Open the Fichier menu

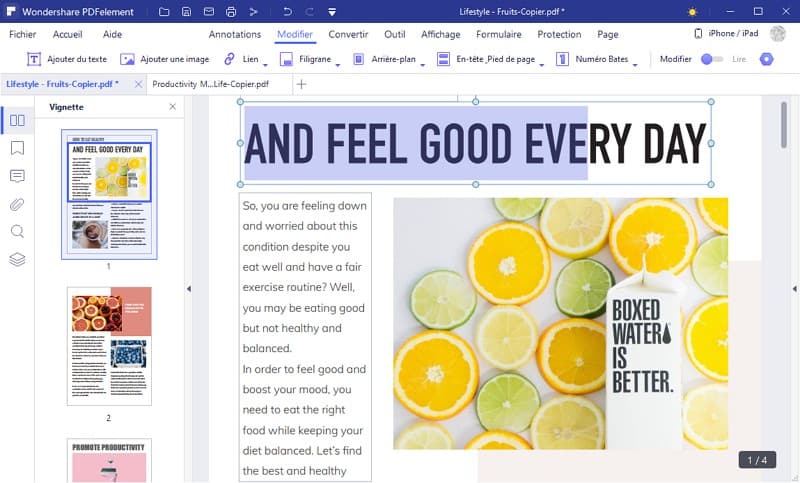tap(22, 34)
